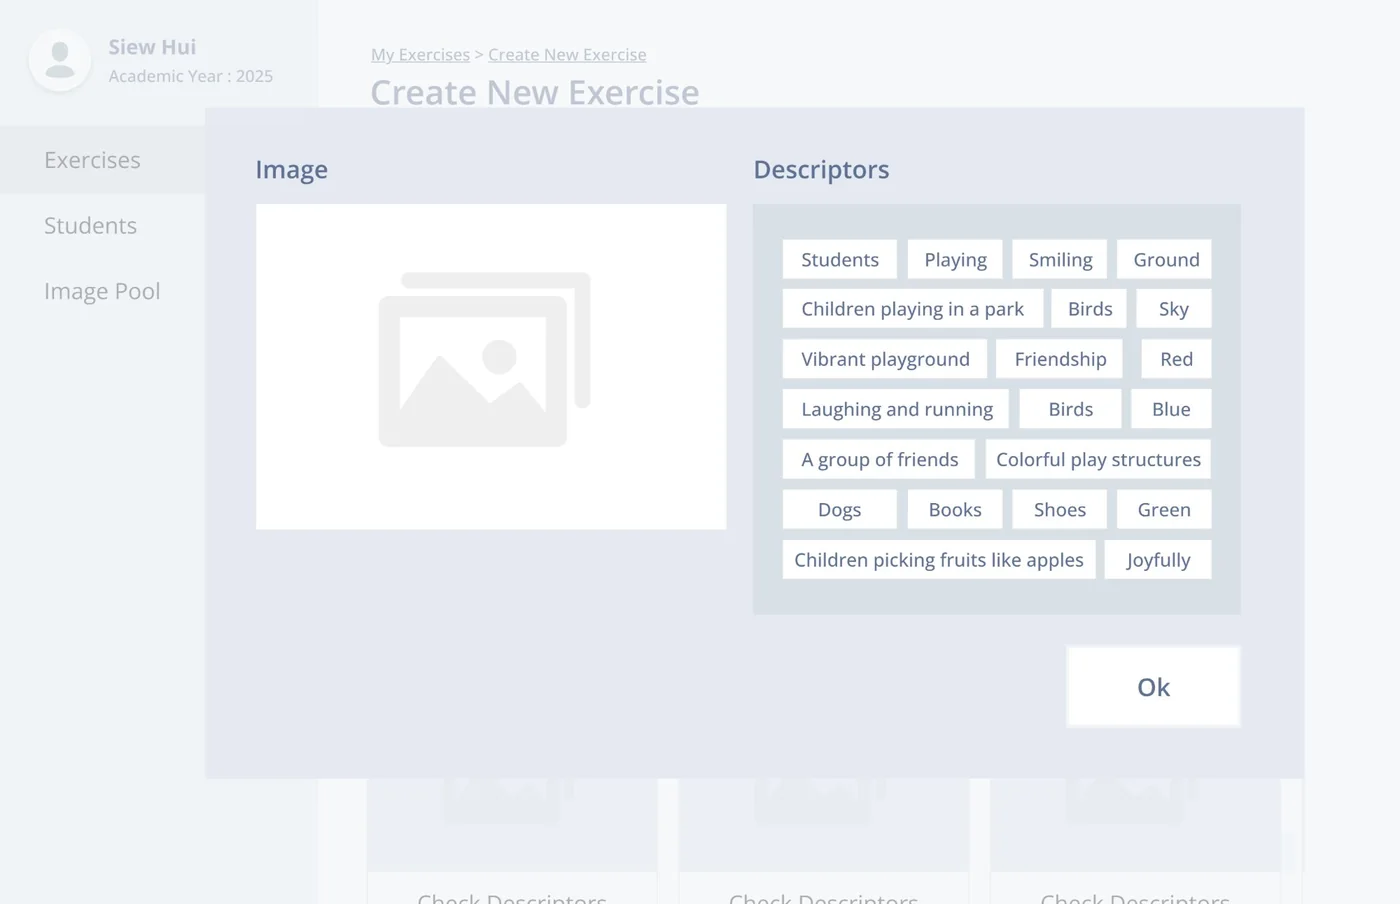The height and width of the screenshot is (904, 1400).
Task: Click the Birds tag next to Sky
Action: click(1089, 309)
